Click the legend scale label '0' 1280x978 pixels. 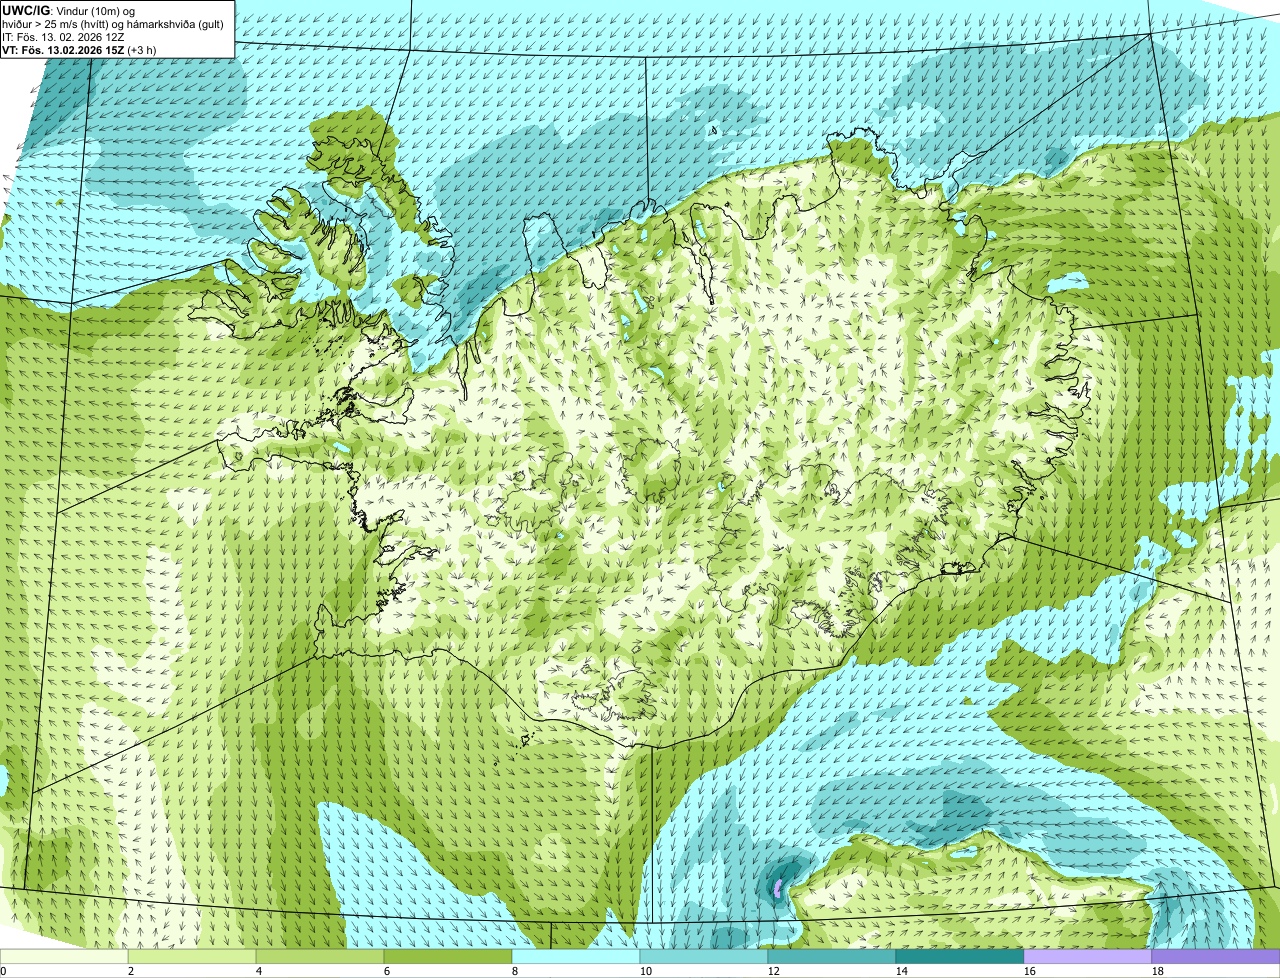[3, 971]
